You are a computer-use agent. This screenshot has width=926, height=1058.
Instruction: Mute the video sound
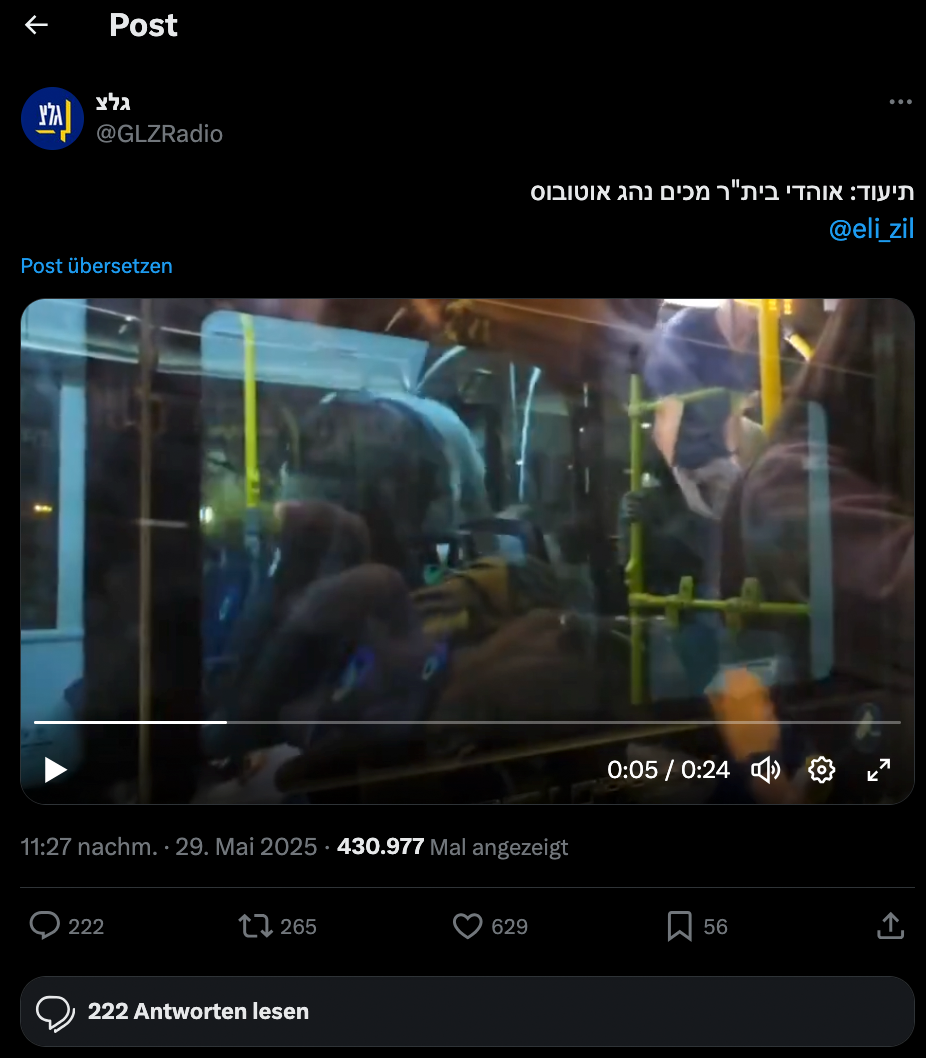point(765,770)
